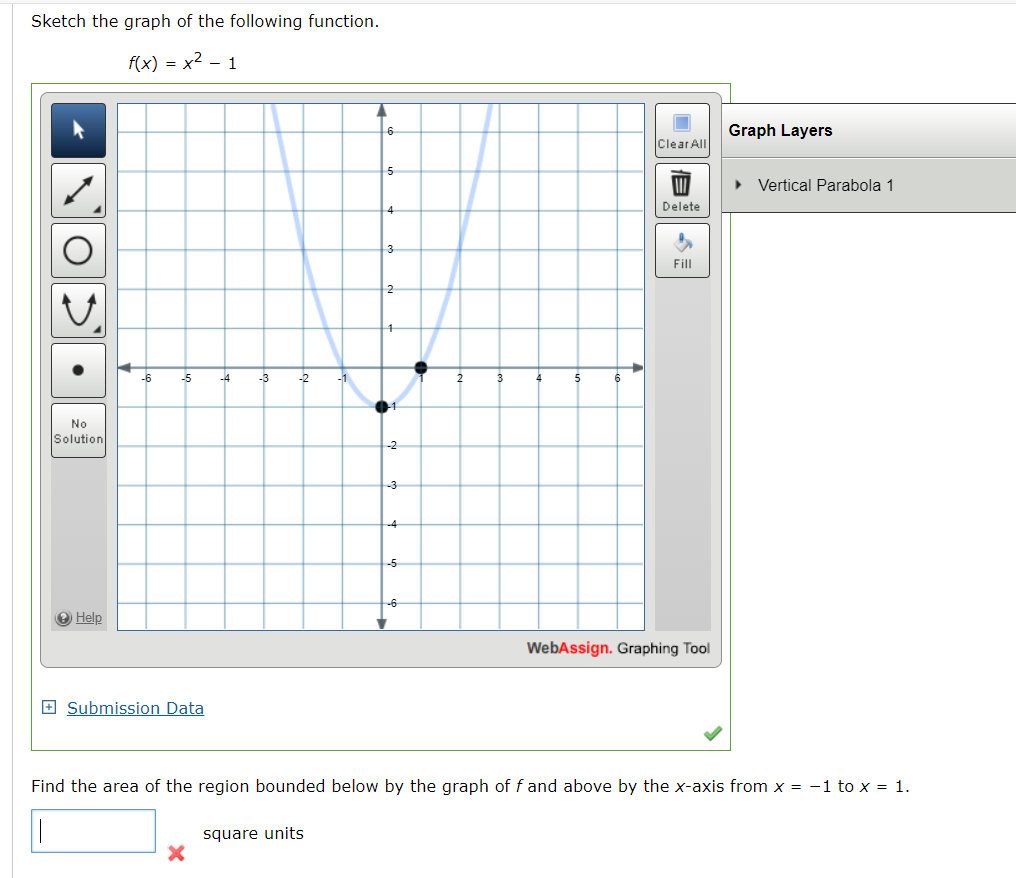Image resolution: width=1016 pixels, height=878 pixels.
Task: Click the No Solution button
Action: point(78,430)
